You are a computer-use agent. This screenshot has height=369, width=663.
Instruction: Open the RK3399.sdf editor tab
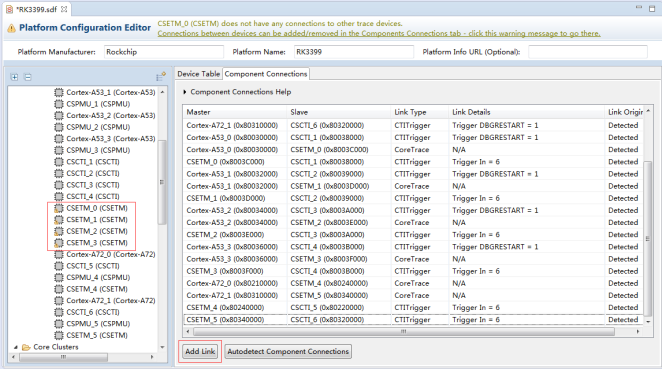(x=36, y=9)
